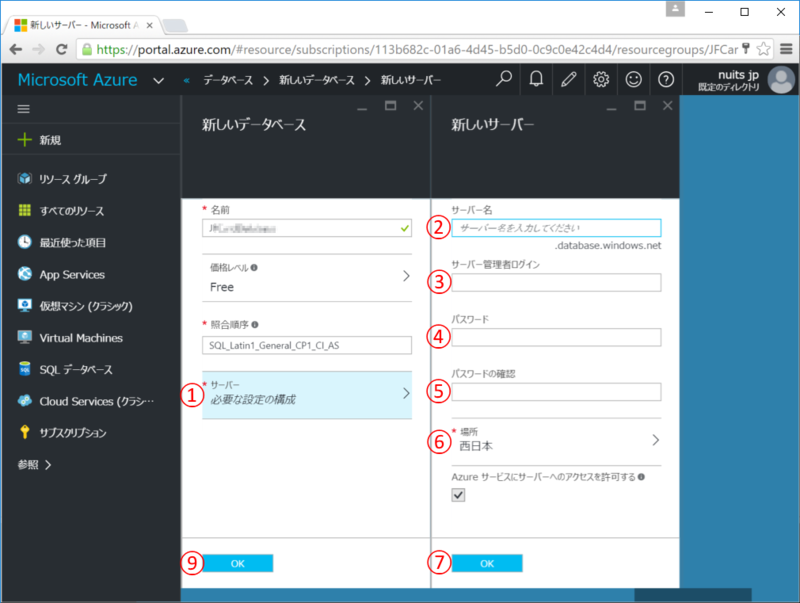This screenshot has width=800, height=603.
Task: Expand the Microsoft Azure dropdown chevron
Action: pyautogui.click(x=159, y=81)
